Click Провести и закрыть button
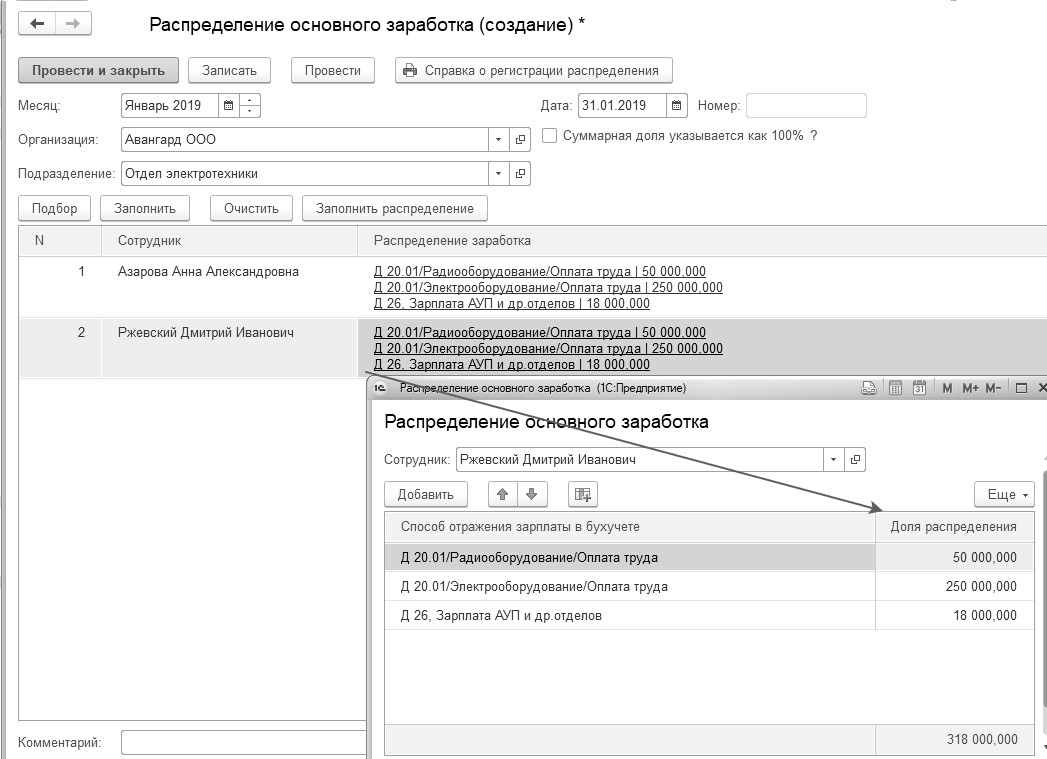The image size is (1047, 759). point(98,70)
